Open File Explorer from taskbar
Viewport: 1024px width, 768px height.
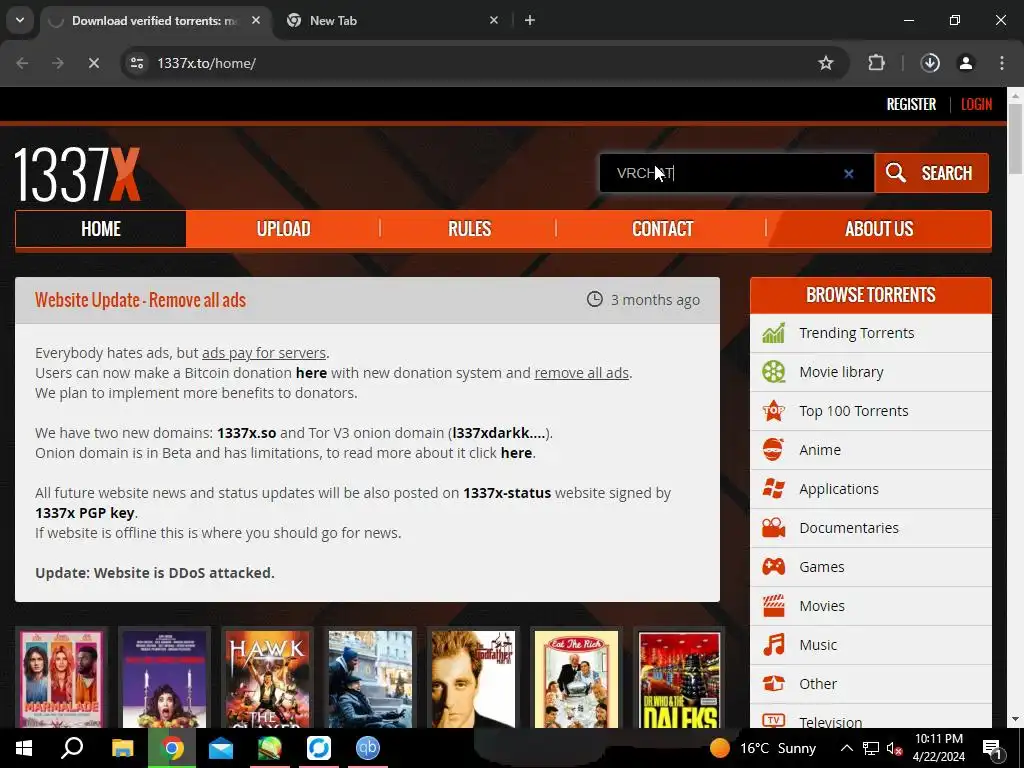pos(122,748)
